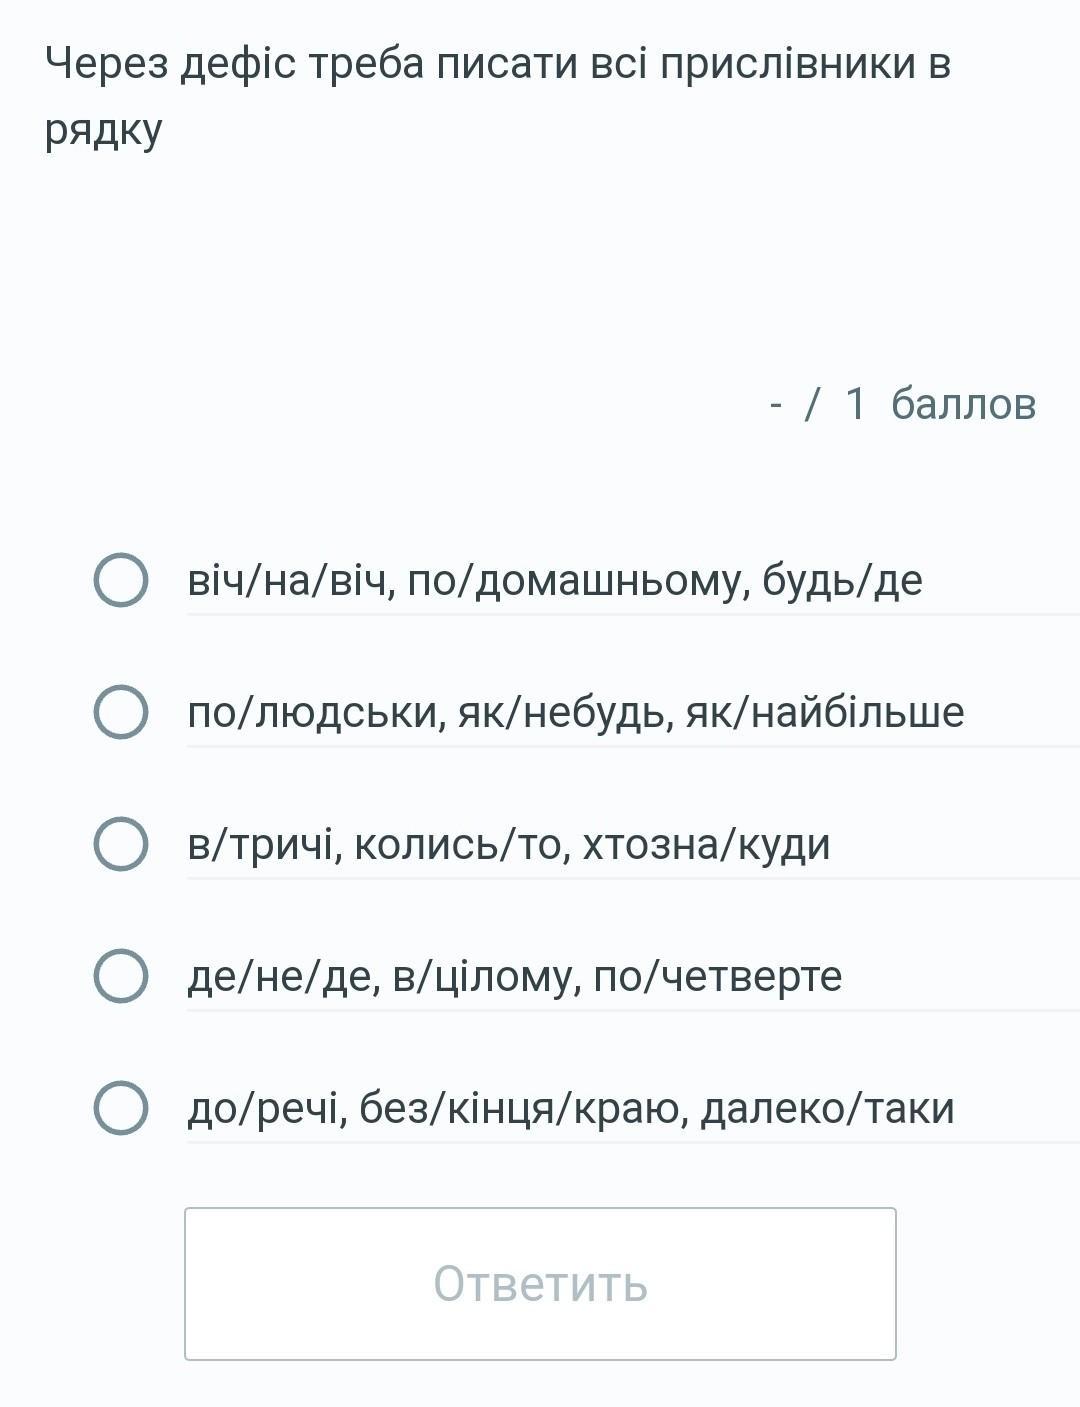Click the word "далеко/таки" in fifth answer
Image resolution: width=1080 pixels, height=1407 pixels.
pos(827,1109)
